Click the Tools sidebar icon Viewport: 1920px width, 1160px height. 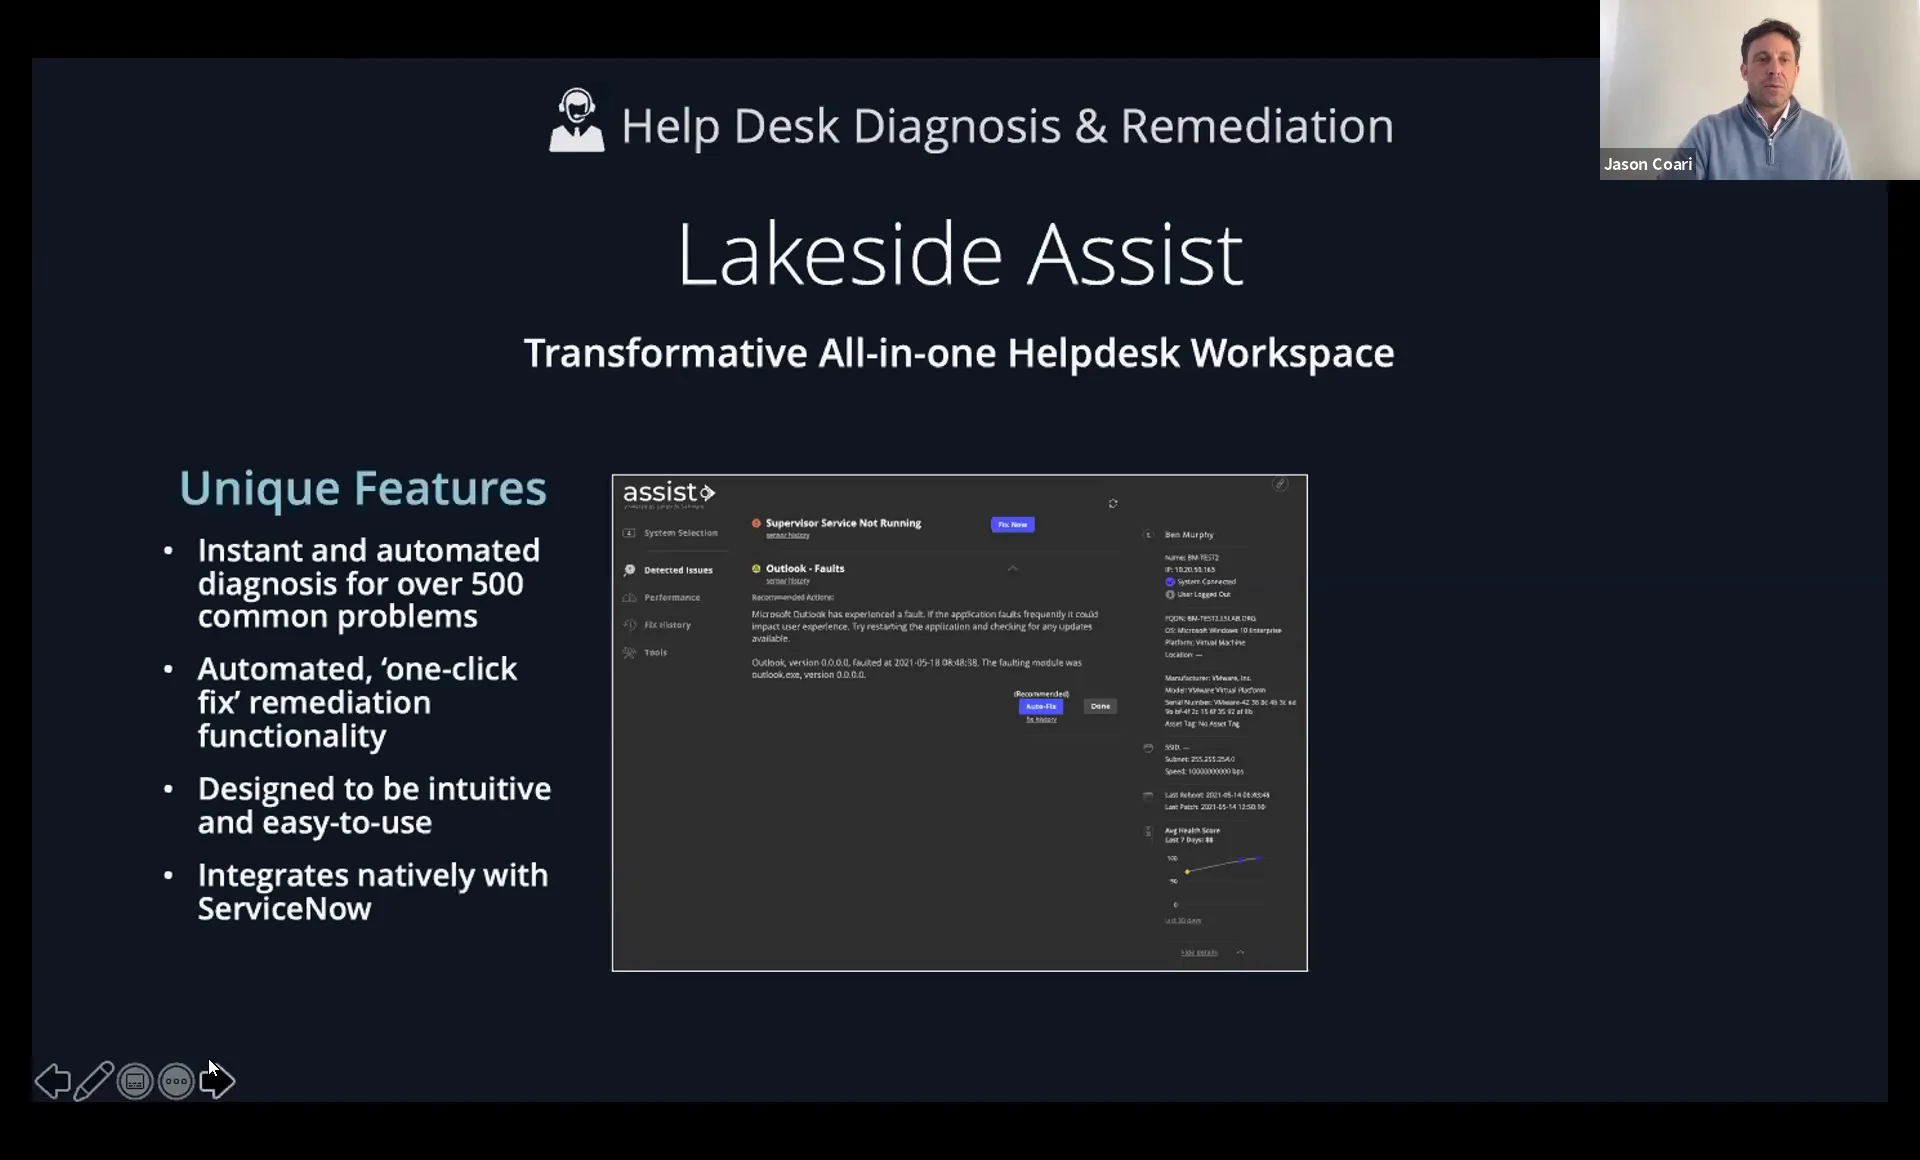click(629, 652)
